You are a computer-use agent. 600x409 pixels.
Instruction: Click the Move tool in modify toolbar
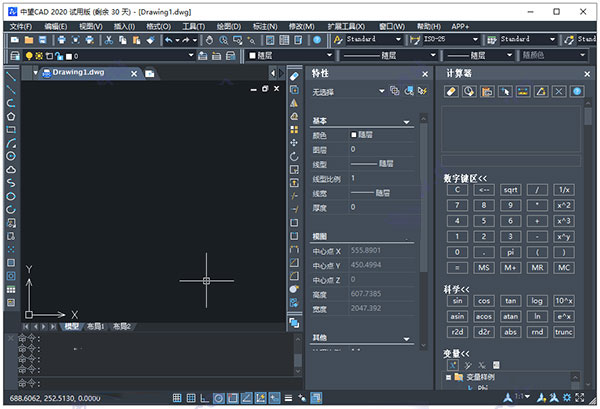[x=294, y=143]
